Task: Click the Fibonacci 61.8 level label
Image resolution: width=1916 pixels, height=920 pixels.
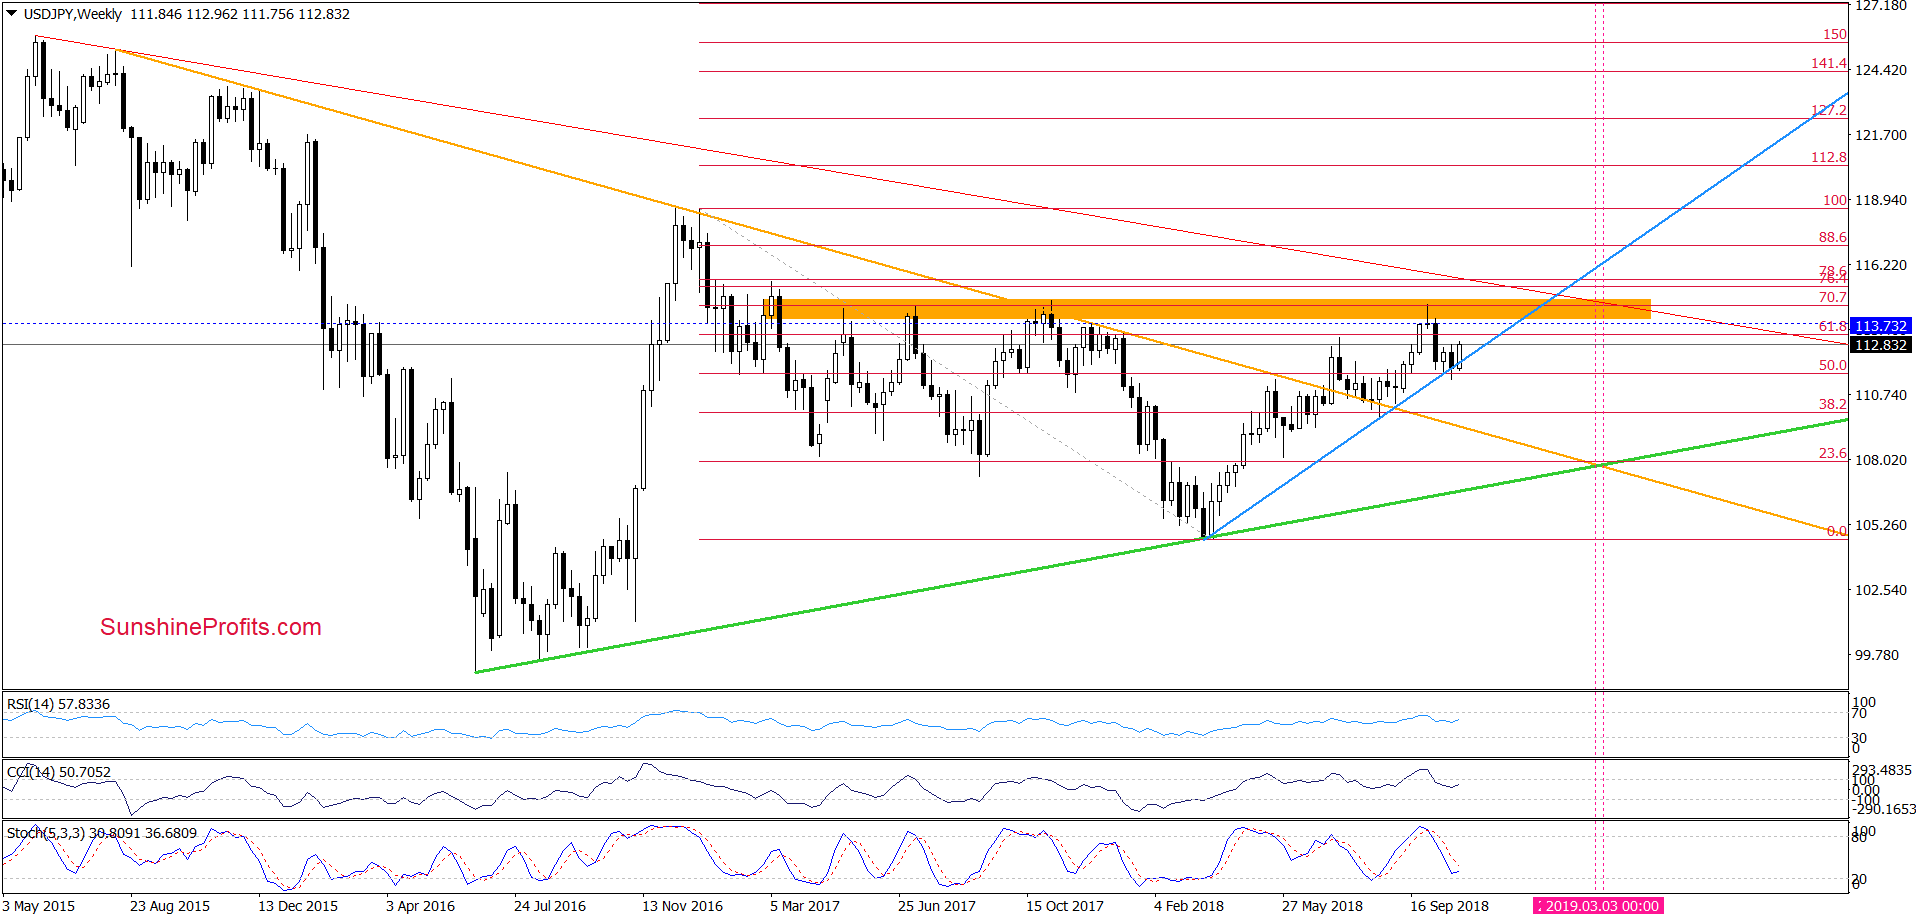Action: pyautogui.click(x=1832, y=327)
